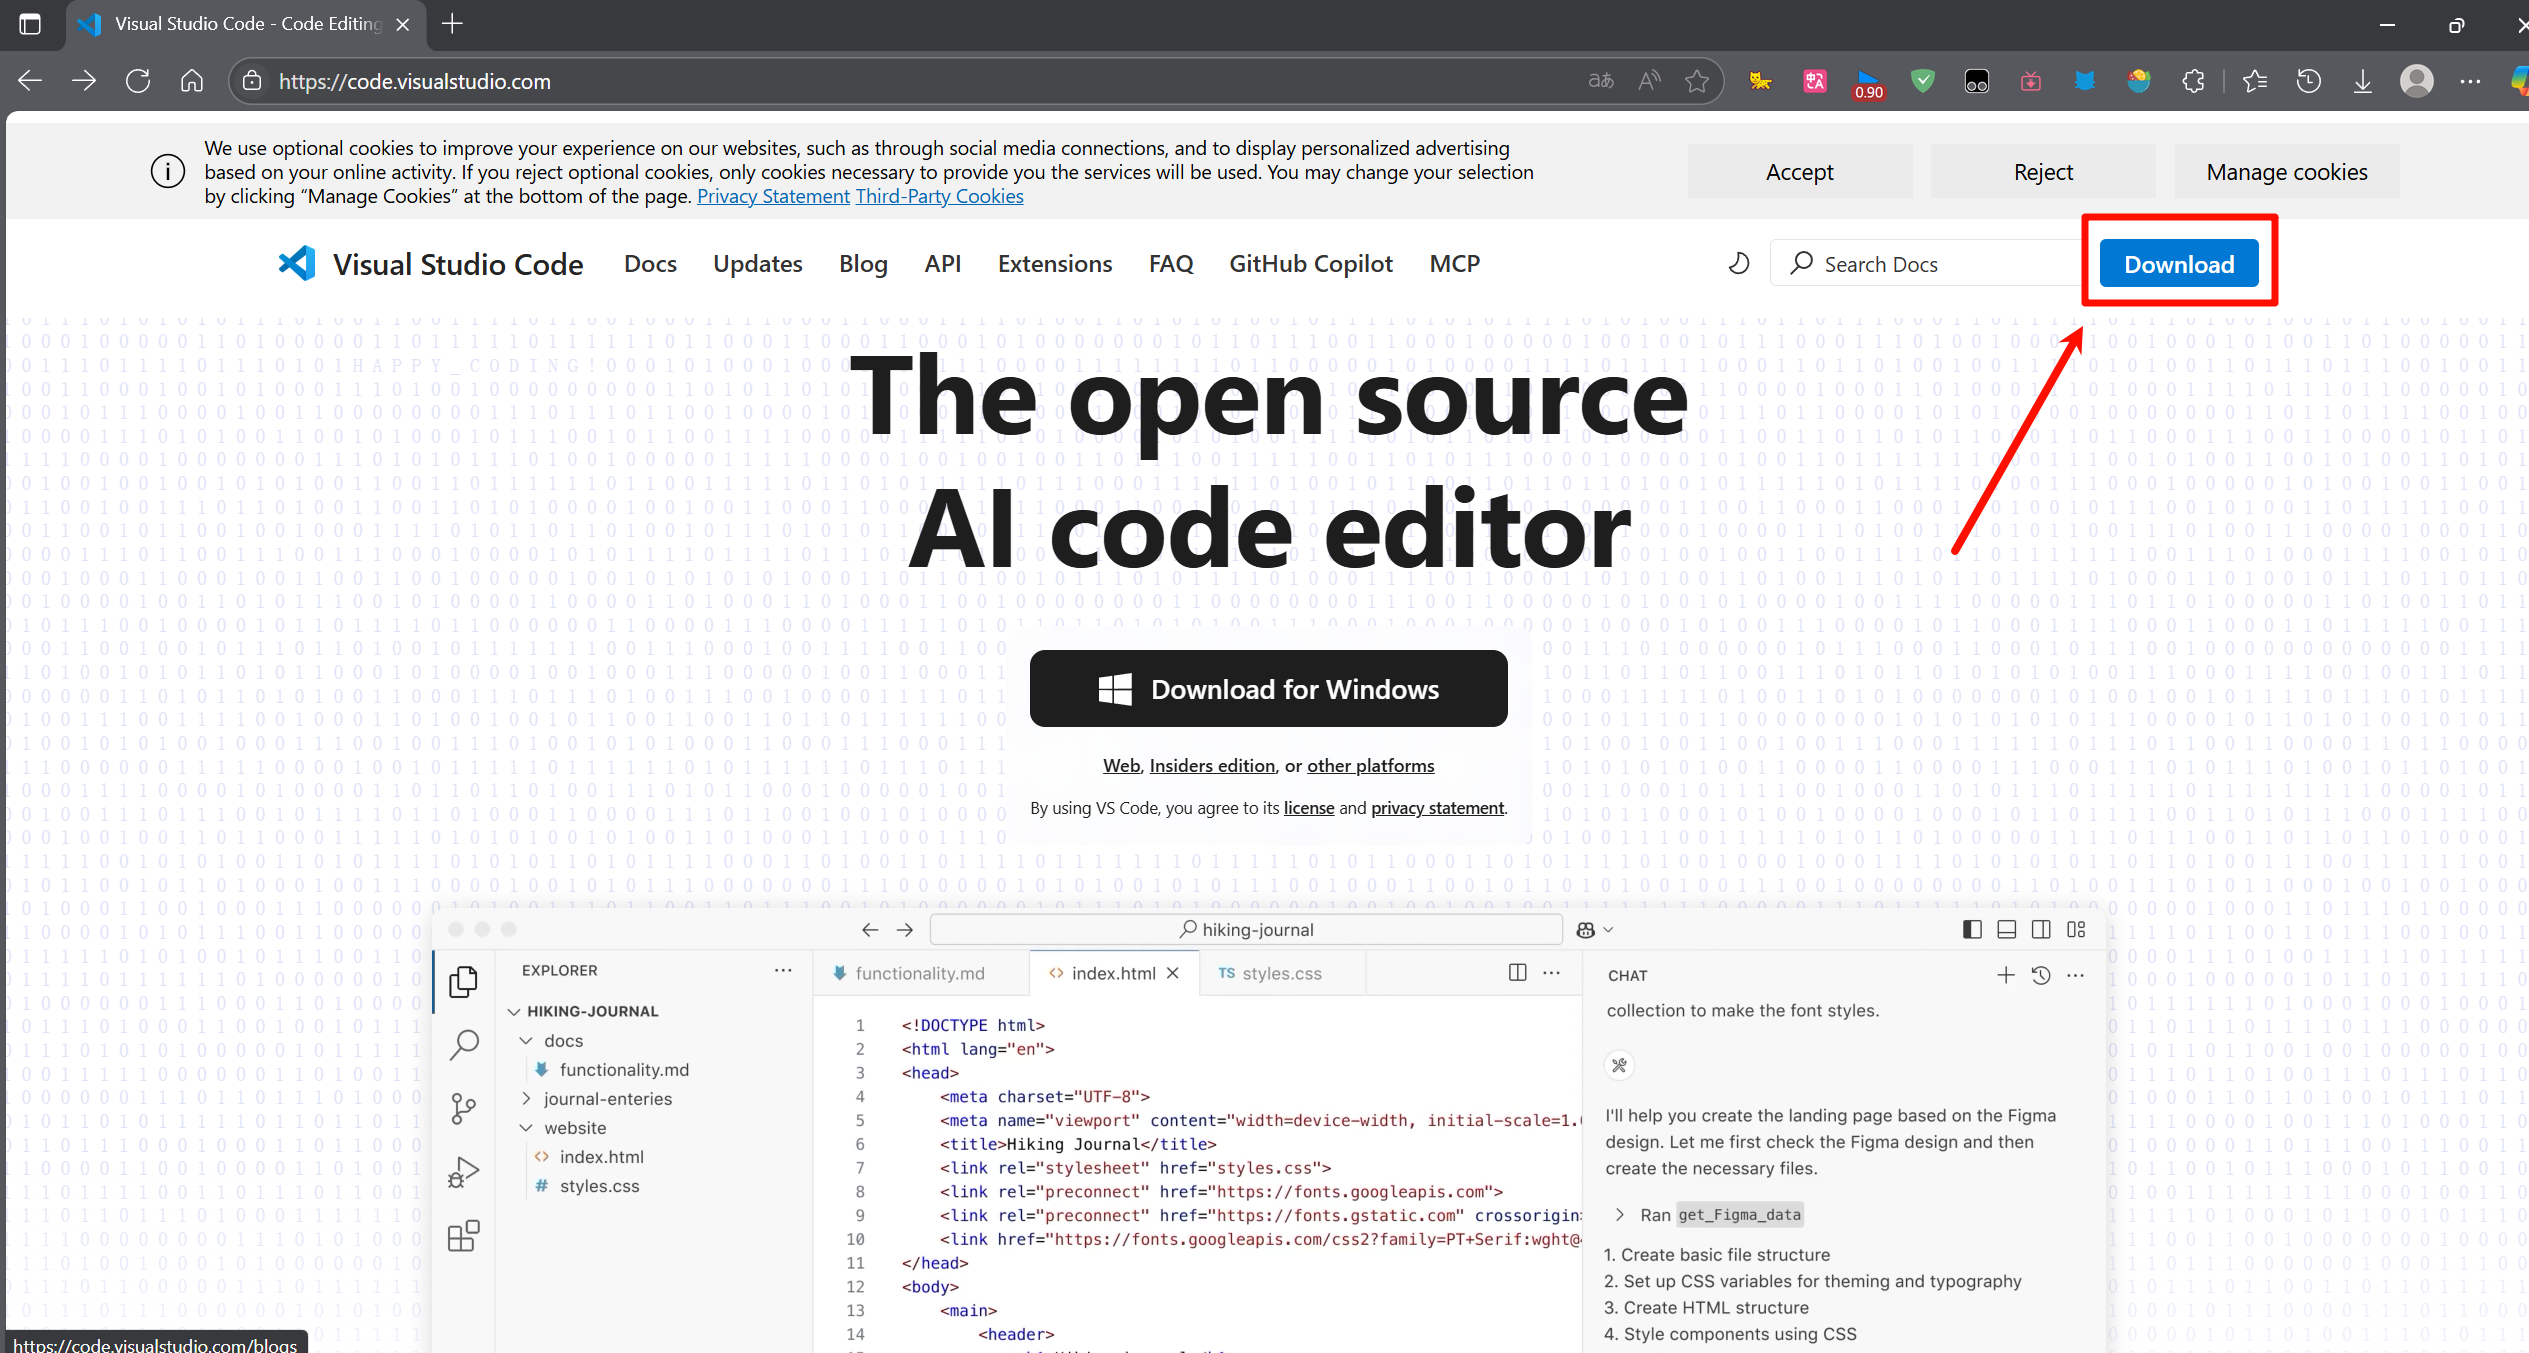Open the Updates navigation item

(x=758, y=264)
